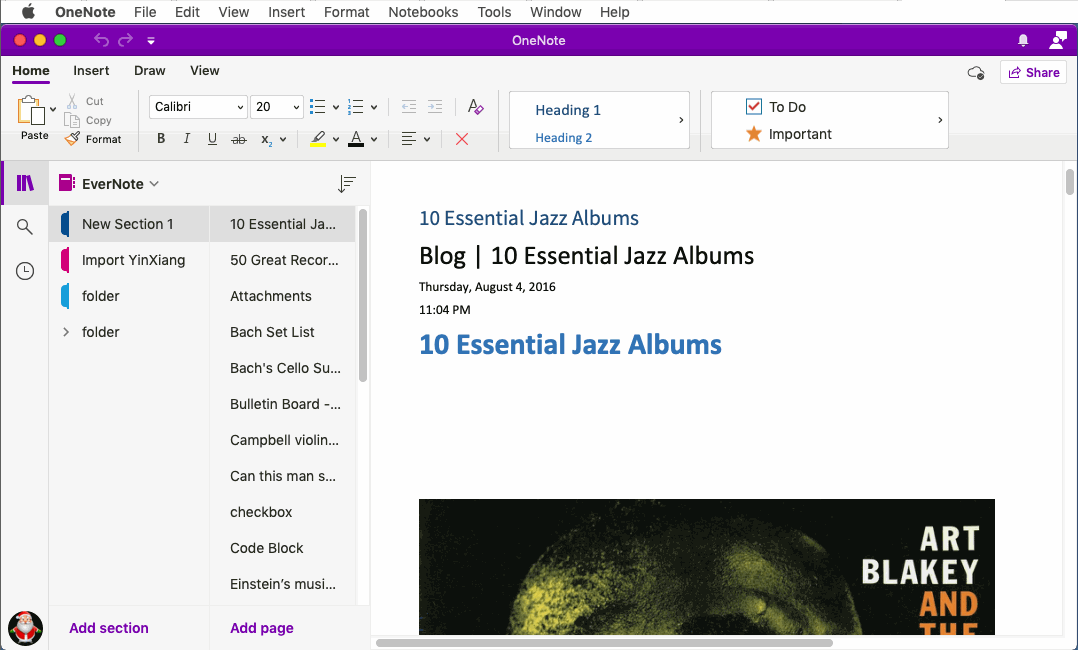The image size is (1078, 650).
Task: Open the Tools menu in menu bar
Action: pos(494,12)
